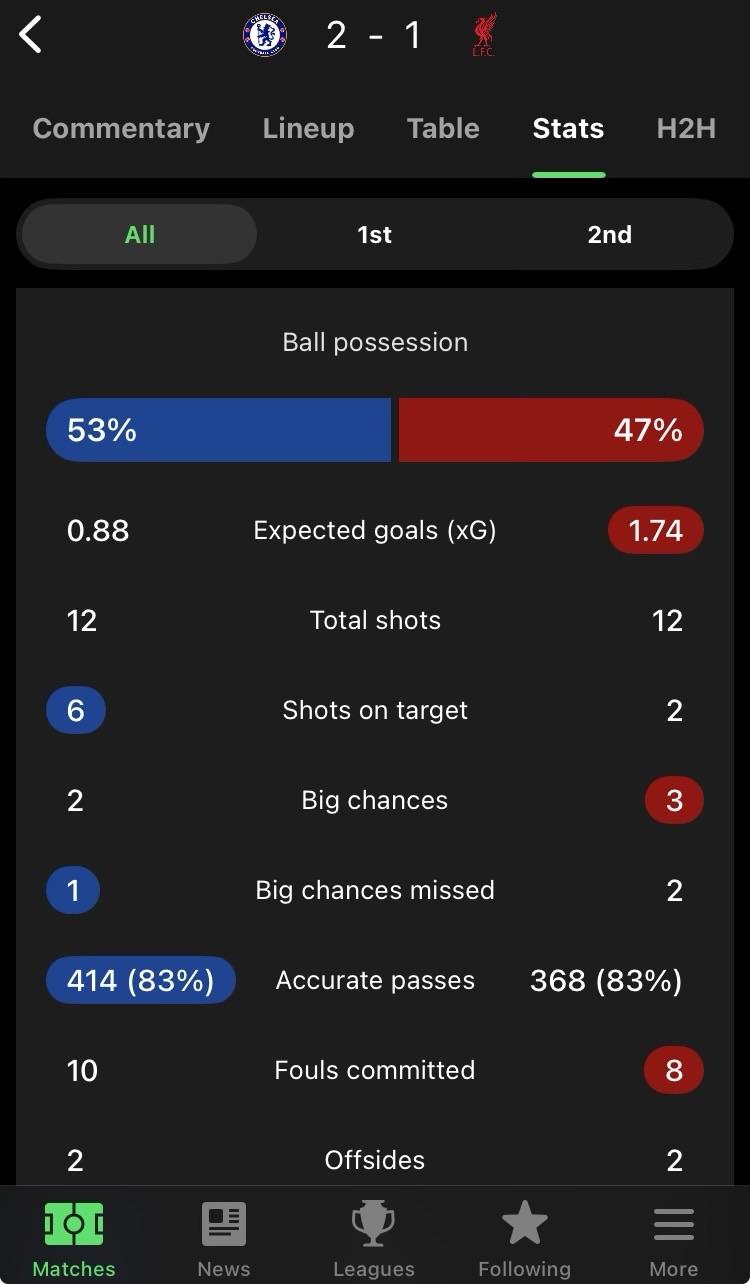Viewport: 750px width, 1284px height.
Task: Switch stats to 1st half
Action: (375, 234)
